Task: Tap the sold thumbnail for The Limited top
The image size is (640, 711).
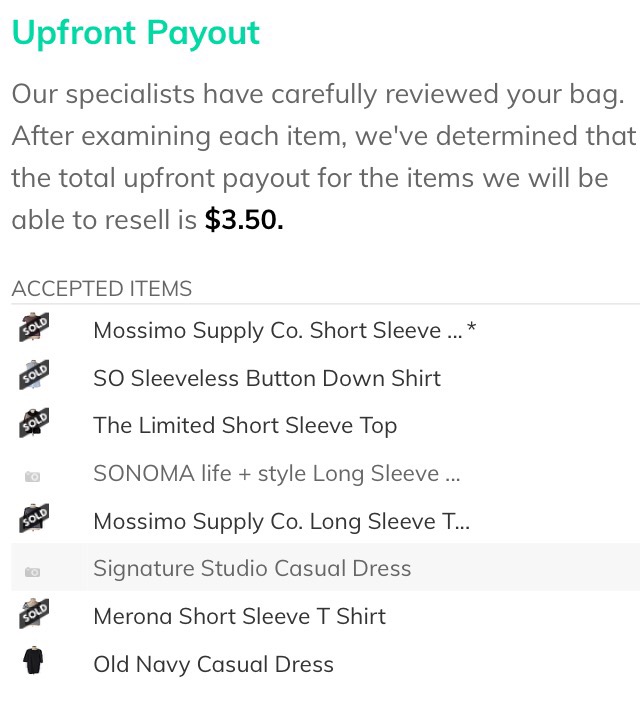Action: pos(34,424)
